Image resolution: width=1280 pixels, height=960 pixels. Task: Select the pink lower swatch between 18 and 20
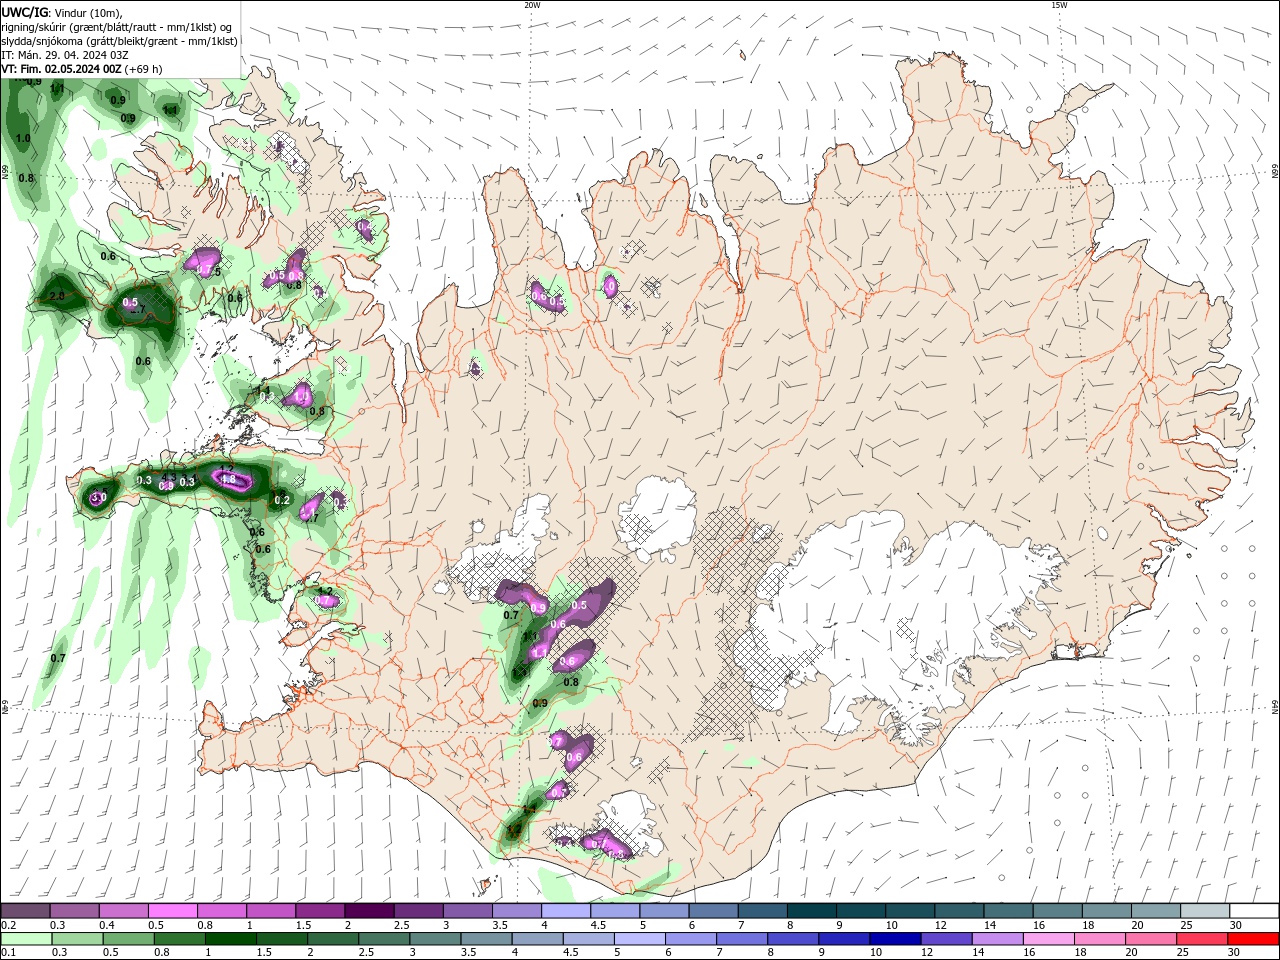pyautogui.click(x=1100, y=939)
